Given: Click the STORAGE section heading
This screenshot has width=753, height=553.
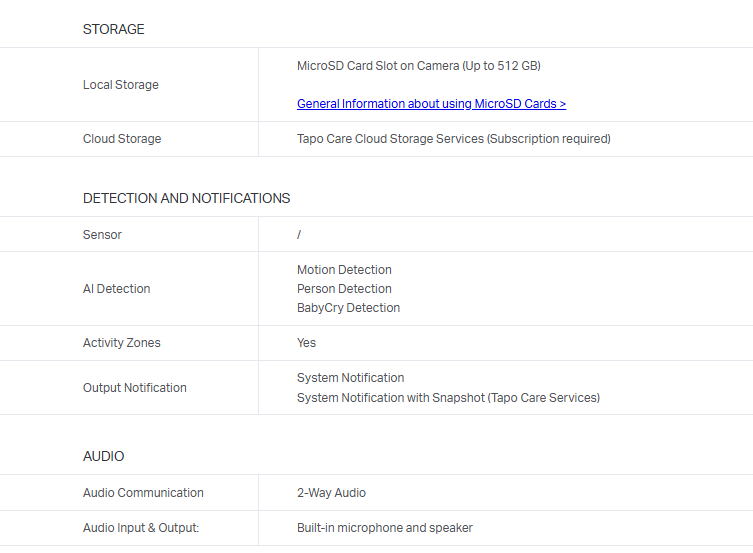Looking at the screenshot, I should 113,30.
